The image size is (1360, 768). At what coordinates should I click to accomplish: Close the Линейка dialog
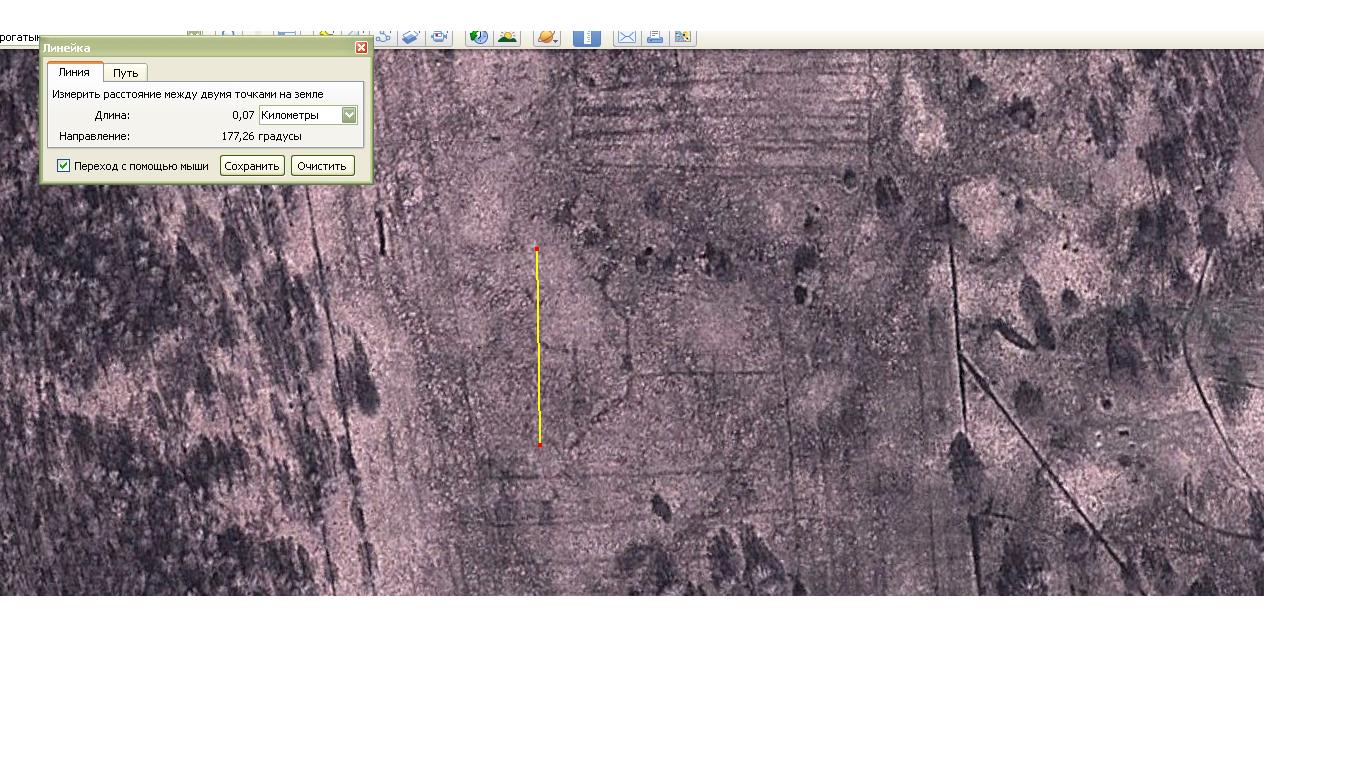tap(361, 47)
